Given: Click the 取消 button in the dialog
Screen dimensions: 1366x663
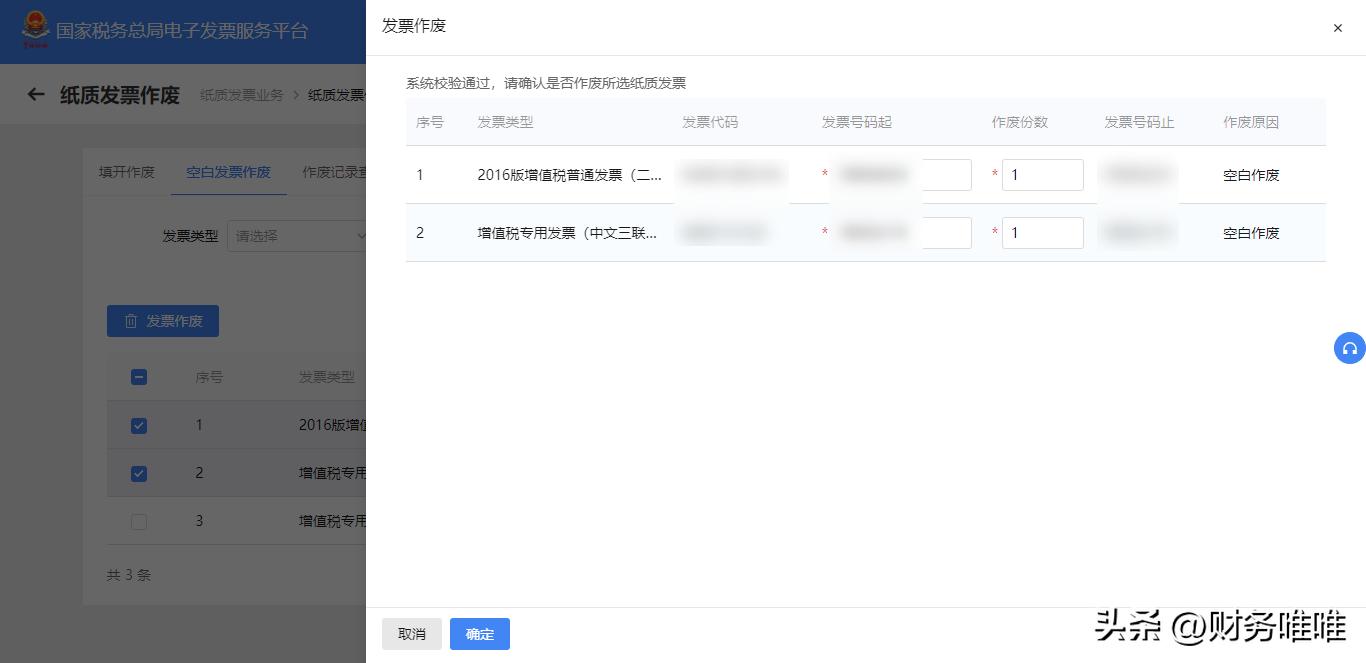Looking at the screenshot, I should point(412,633).
